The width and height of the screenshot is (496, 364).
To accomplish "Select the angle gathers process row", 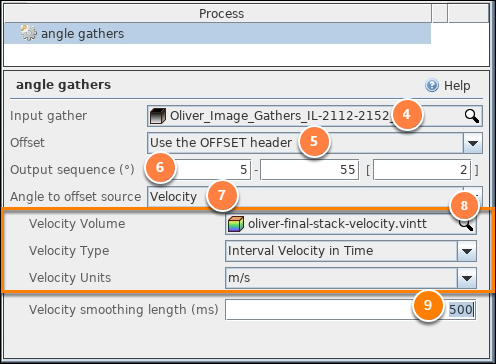I will [x=218, y=33].
